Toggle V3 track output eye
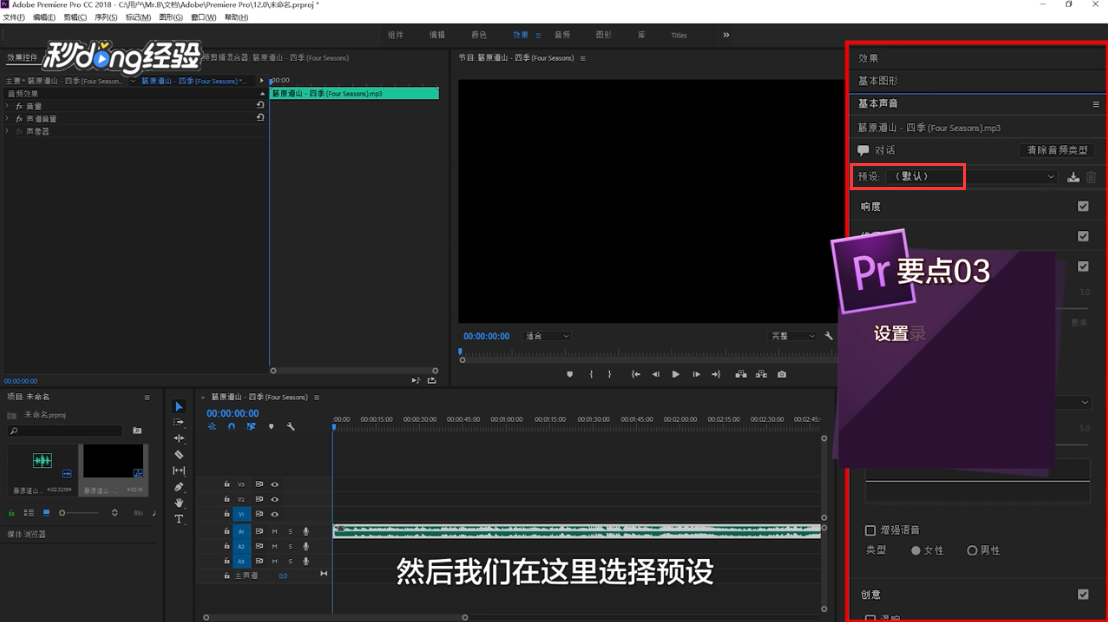1108x622 pixels. pyautogui.click(x=275, y=485)
